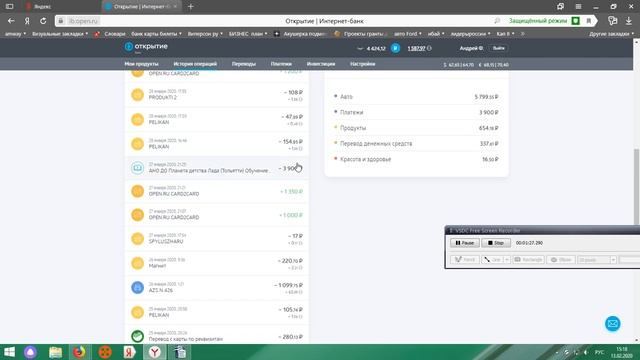Expand the Другие закладки bookmark folder
640x360 pixels.
click(x=611, y=34)
